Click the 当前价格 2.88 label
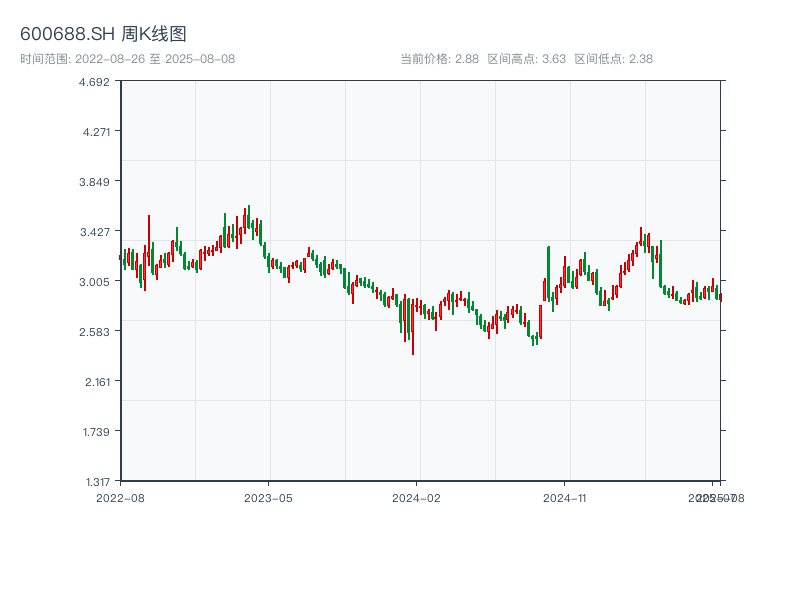The image size is (800, 600). pos(440,59)
